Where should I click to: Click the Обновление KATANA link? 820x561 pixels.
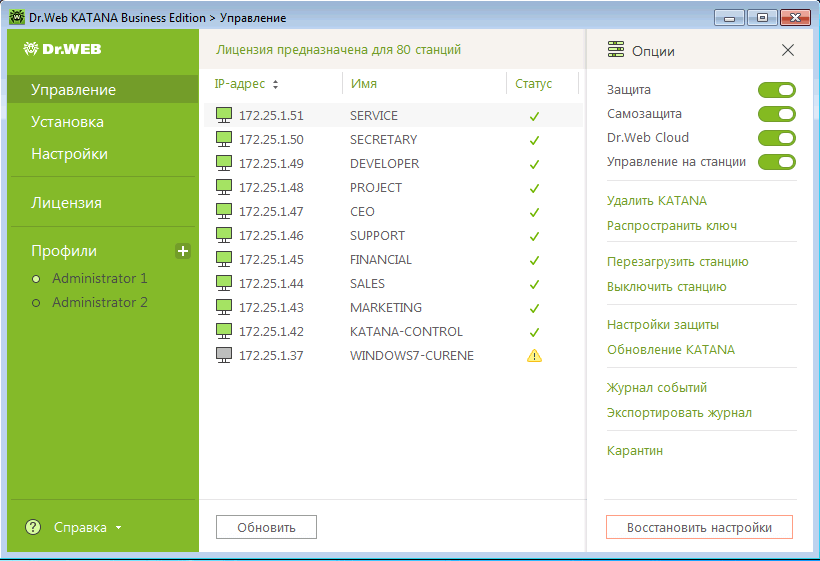click(x=671, y=349)
